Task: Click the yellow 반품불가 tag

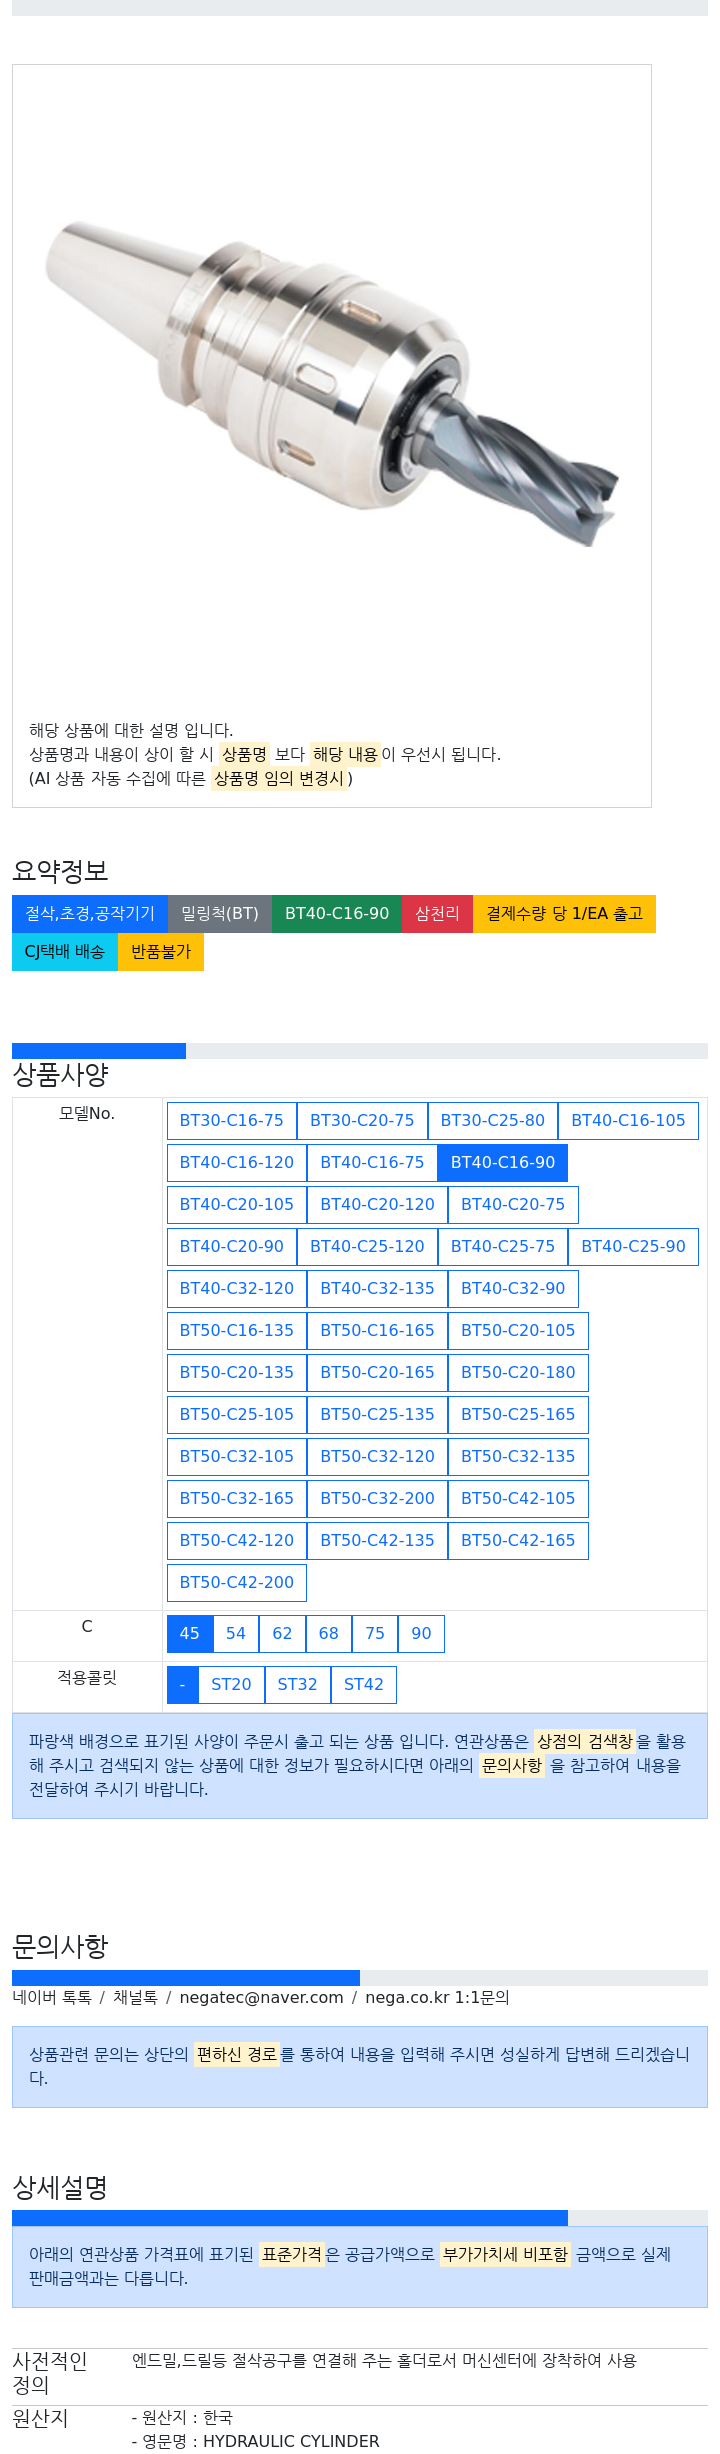Action: 161,951
